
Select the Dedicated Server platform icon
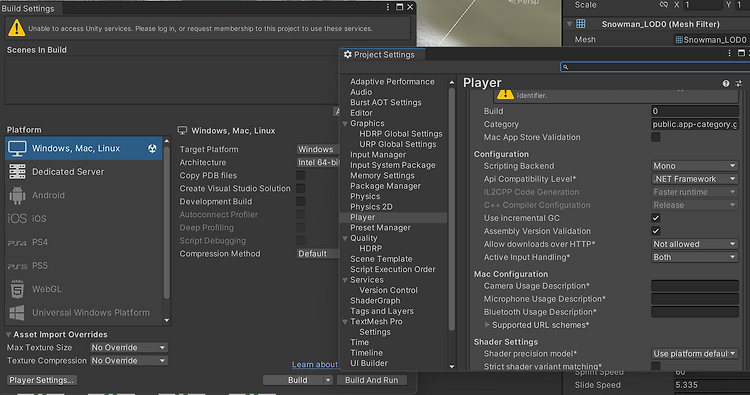pos(17,172)
